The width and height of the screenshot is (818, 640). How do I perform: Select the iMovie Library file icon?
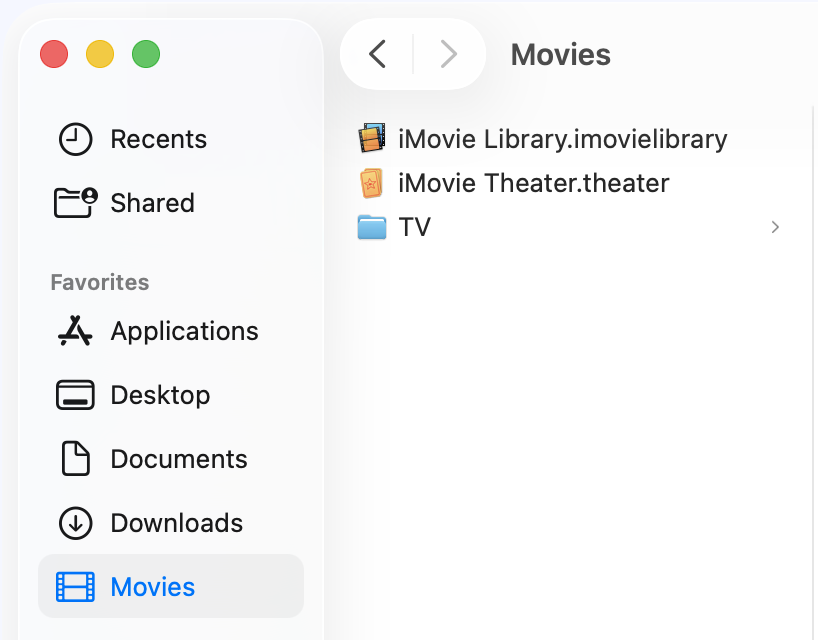[372, 139]
